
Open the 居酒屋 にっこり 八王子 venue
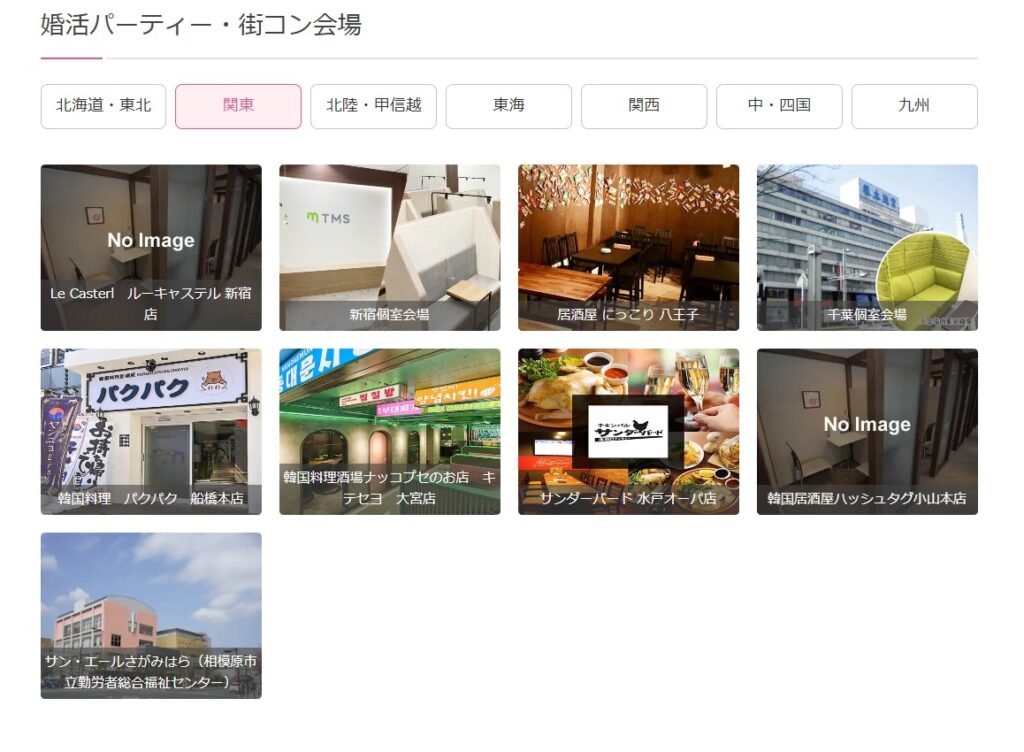coord(628,246)
